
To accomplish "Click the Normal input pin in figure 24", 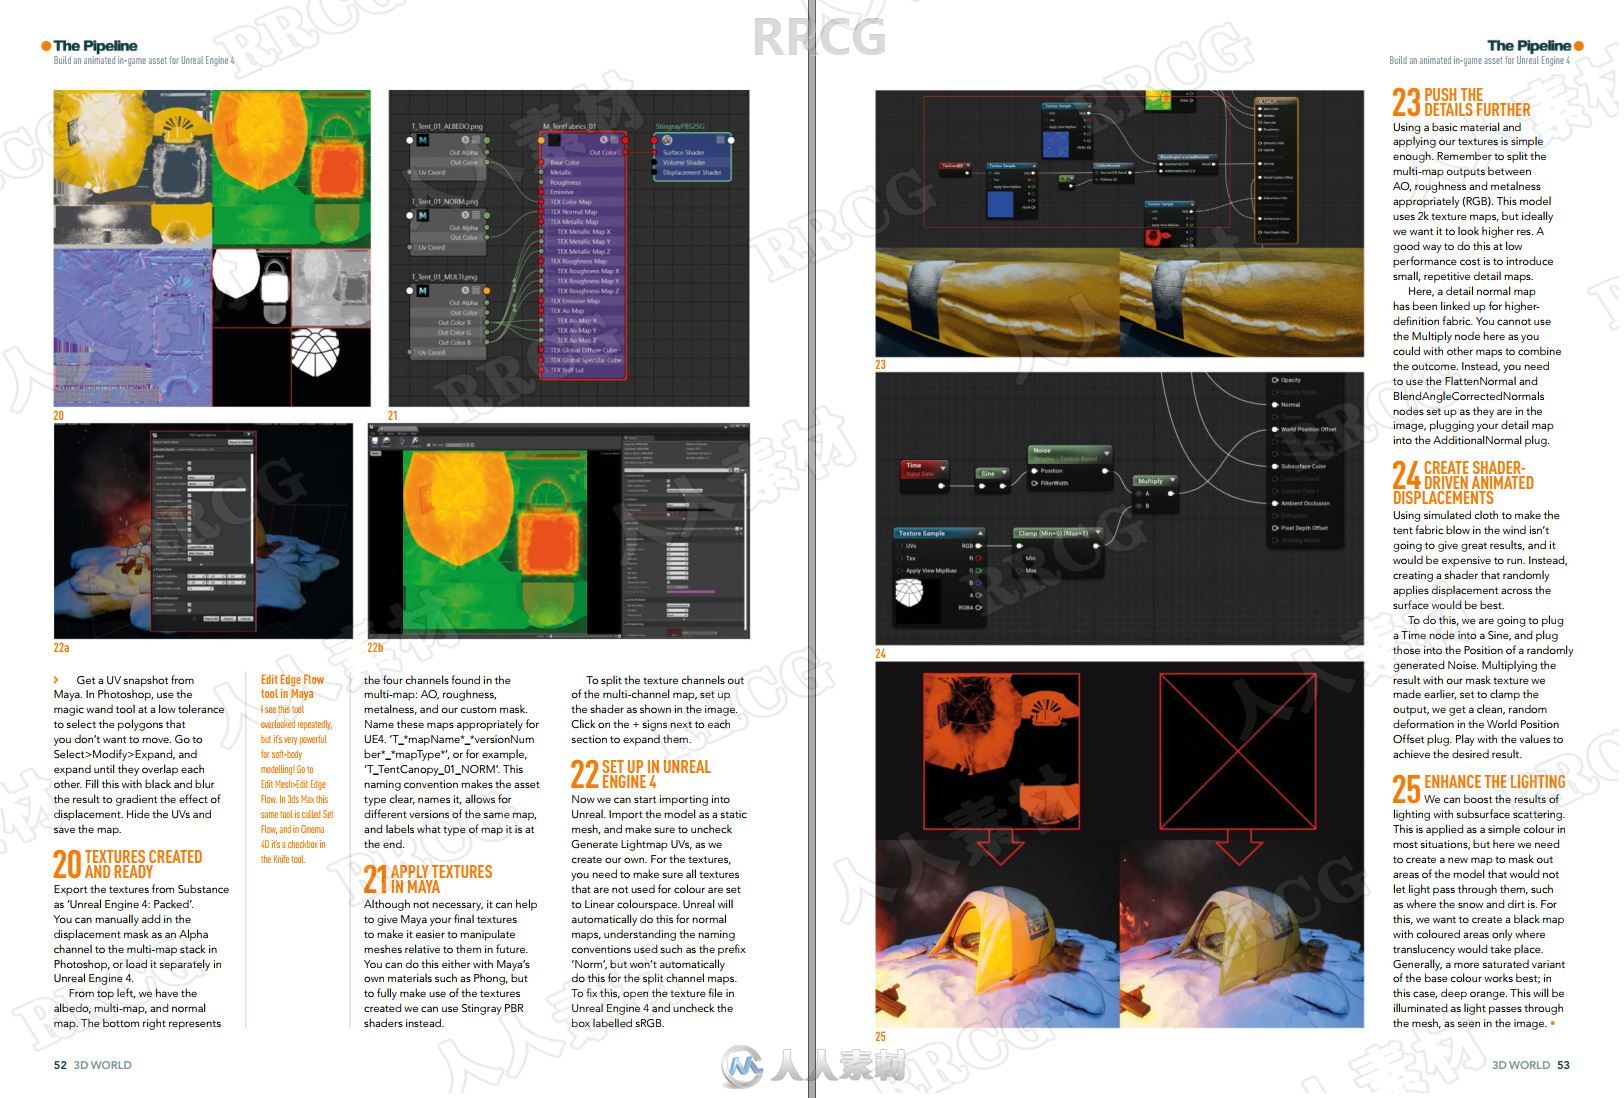I will (x=1275, y=405).
